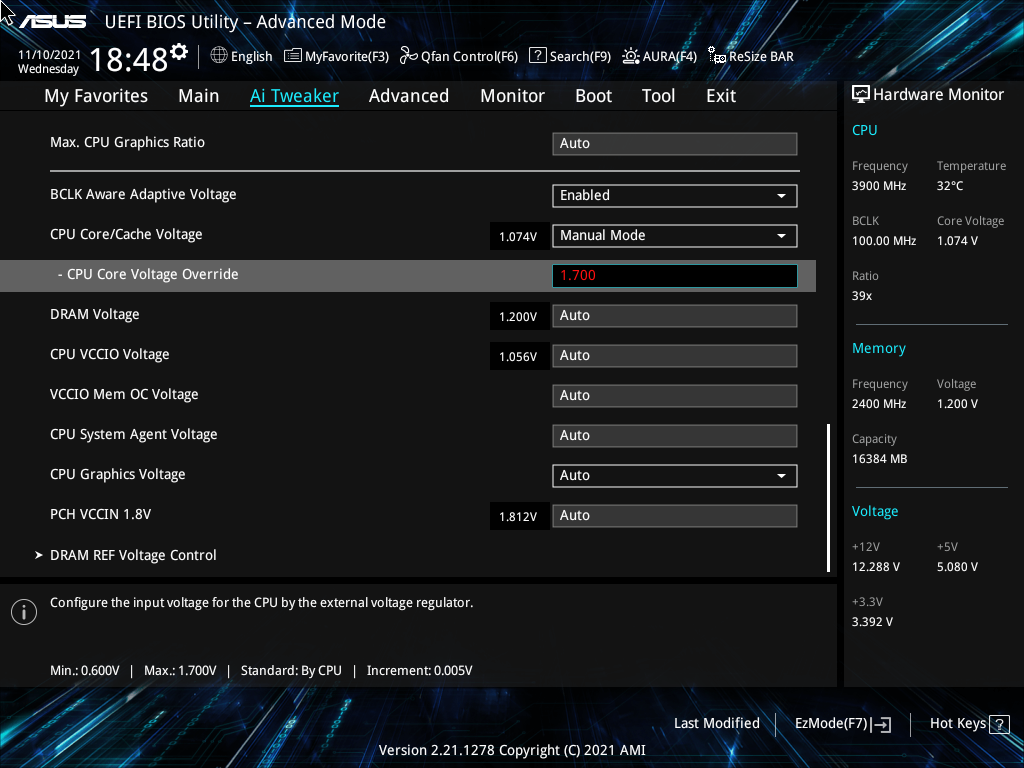Click the Hardware Monitor screen icon
Viewport: 1024px width, 768px height.
click(861, 95)
